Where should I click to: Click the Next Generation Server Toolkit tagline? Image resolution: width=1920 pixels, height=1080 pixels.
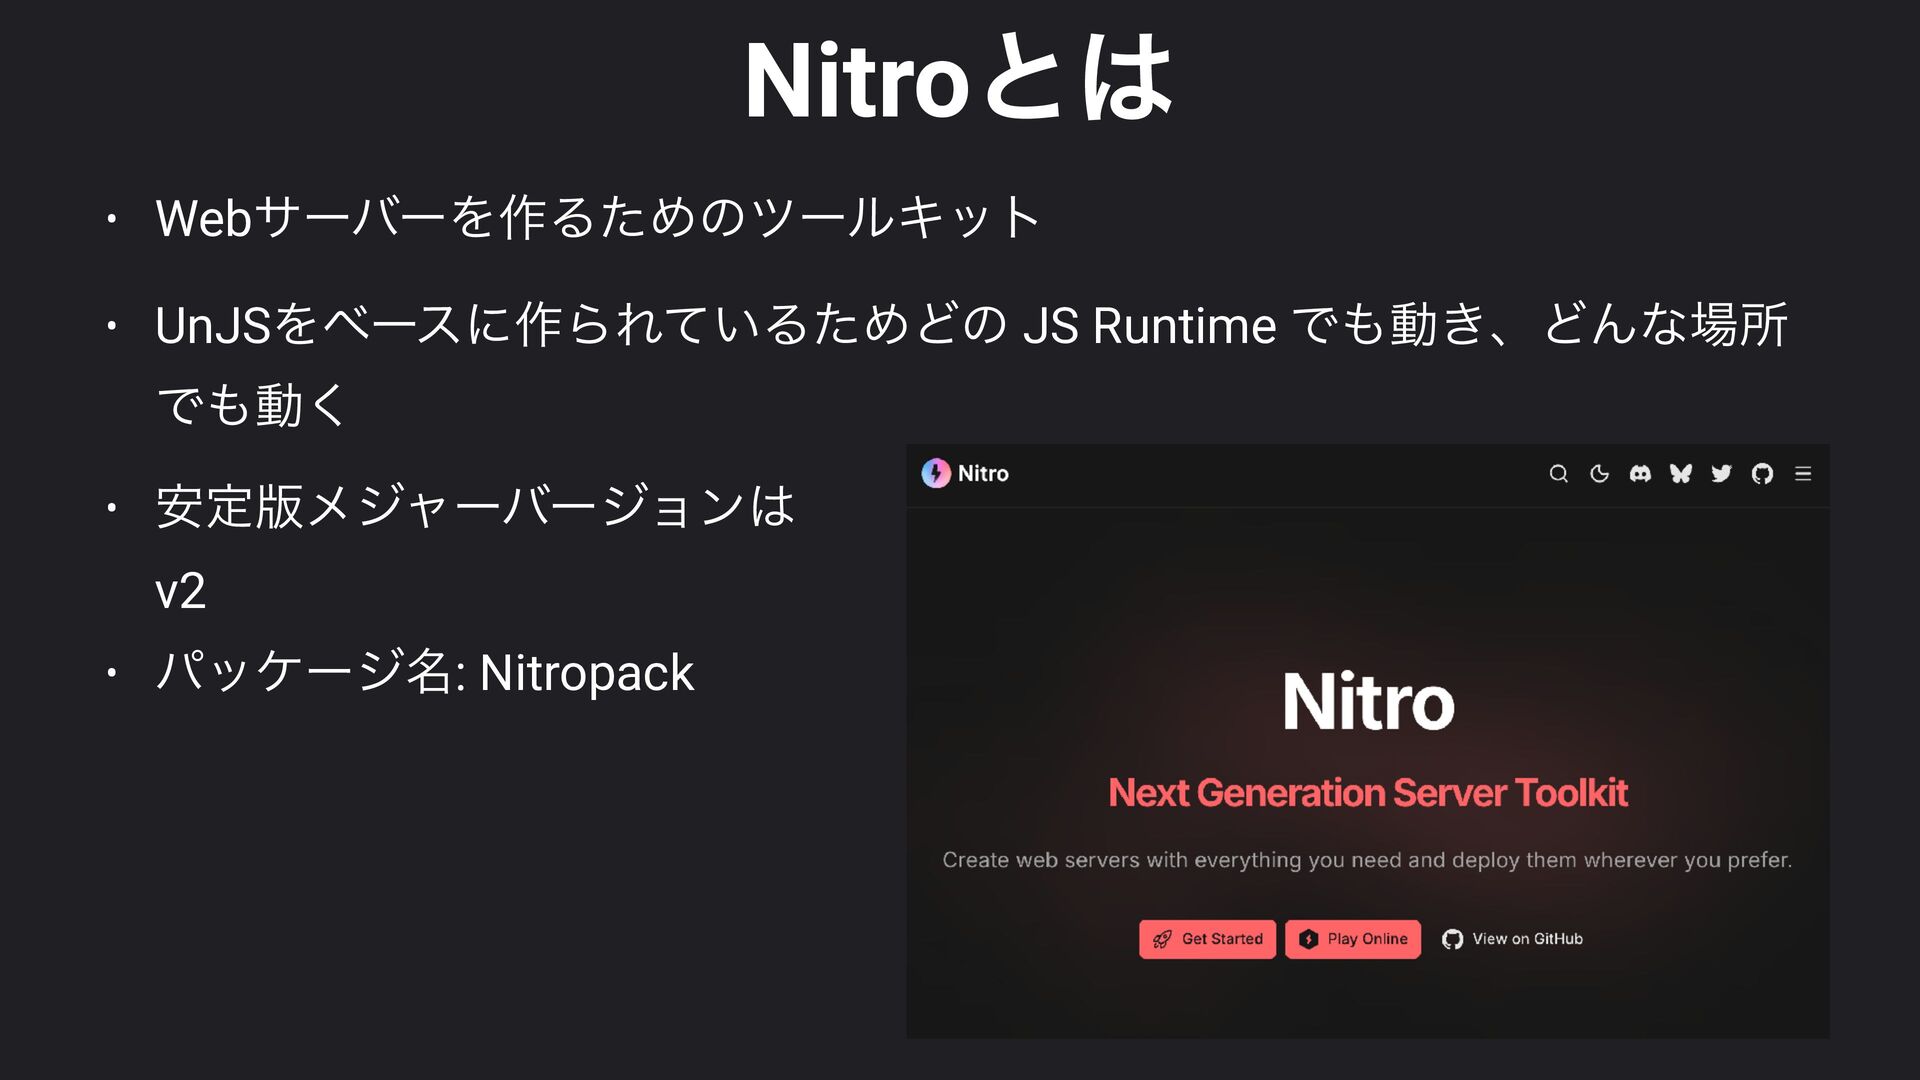[1368, 793]
